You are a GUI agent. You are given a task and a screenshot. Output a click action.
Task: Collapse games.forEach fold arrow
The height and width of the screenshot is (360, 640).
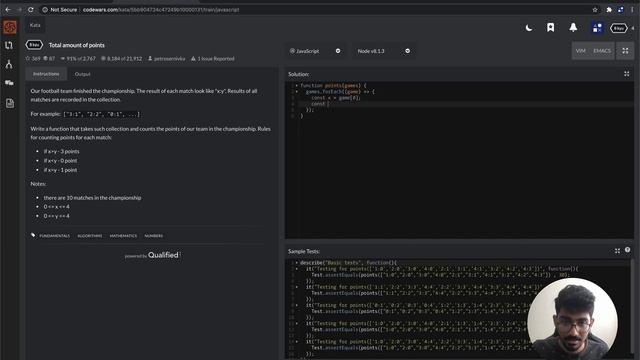297,92
